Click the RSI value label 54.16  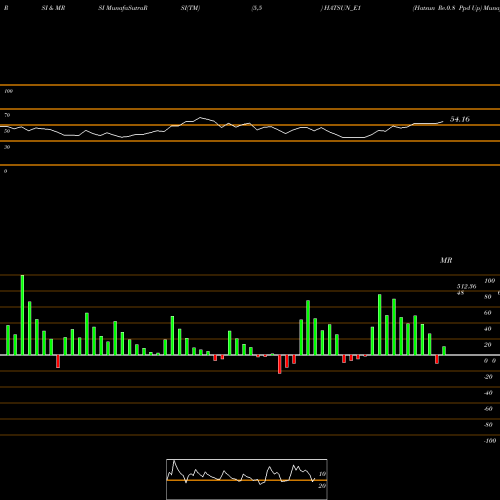(460, 119)
